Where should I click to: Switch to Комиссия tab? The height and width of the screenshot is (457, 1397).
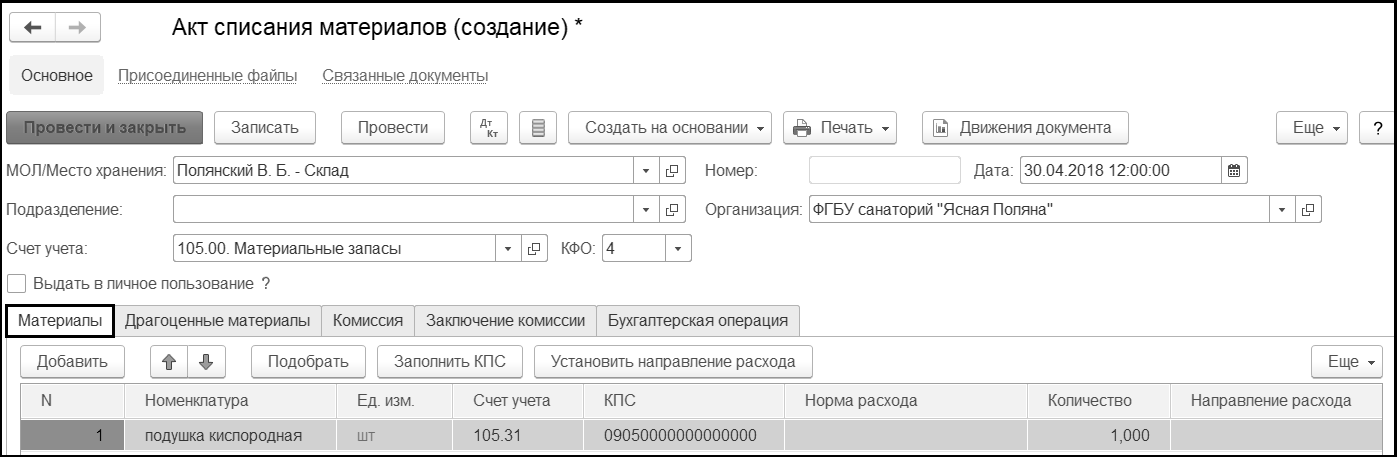pyautogui.click(x=368, y=320)
